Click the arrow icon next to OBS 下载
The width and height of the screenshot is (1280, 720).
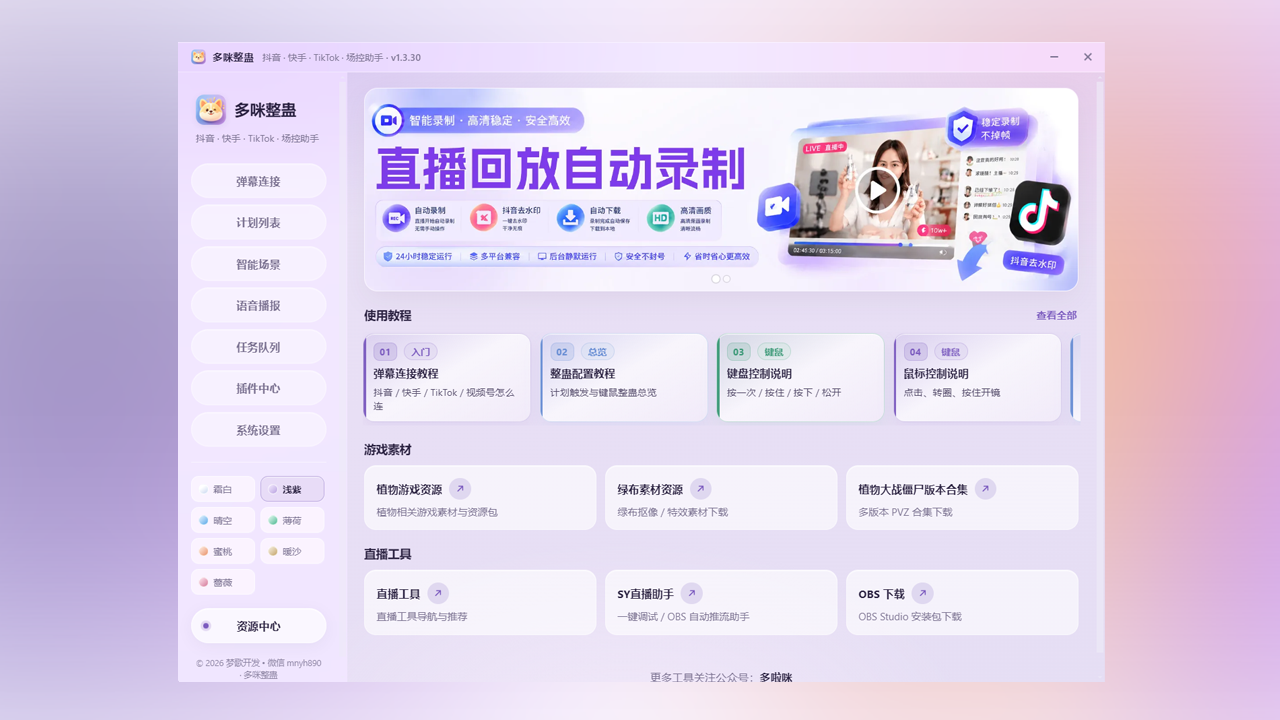click(922, 594)
